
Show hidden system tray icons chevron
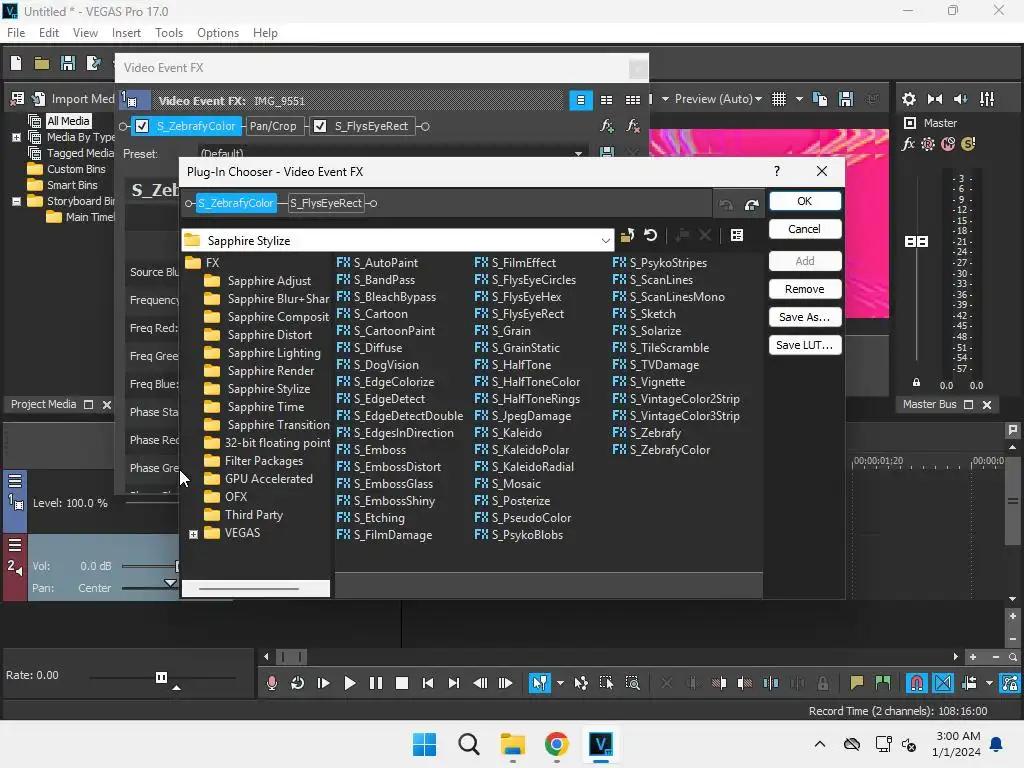point(820,744)
